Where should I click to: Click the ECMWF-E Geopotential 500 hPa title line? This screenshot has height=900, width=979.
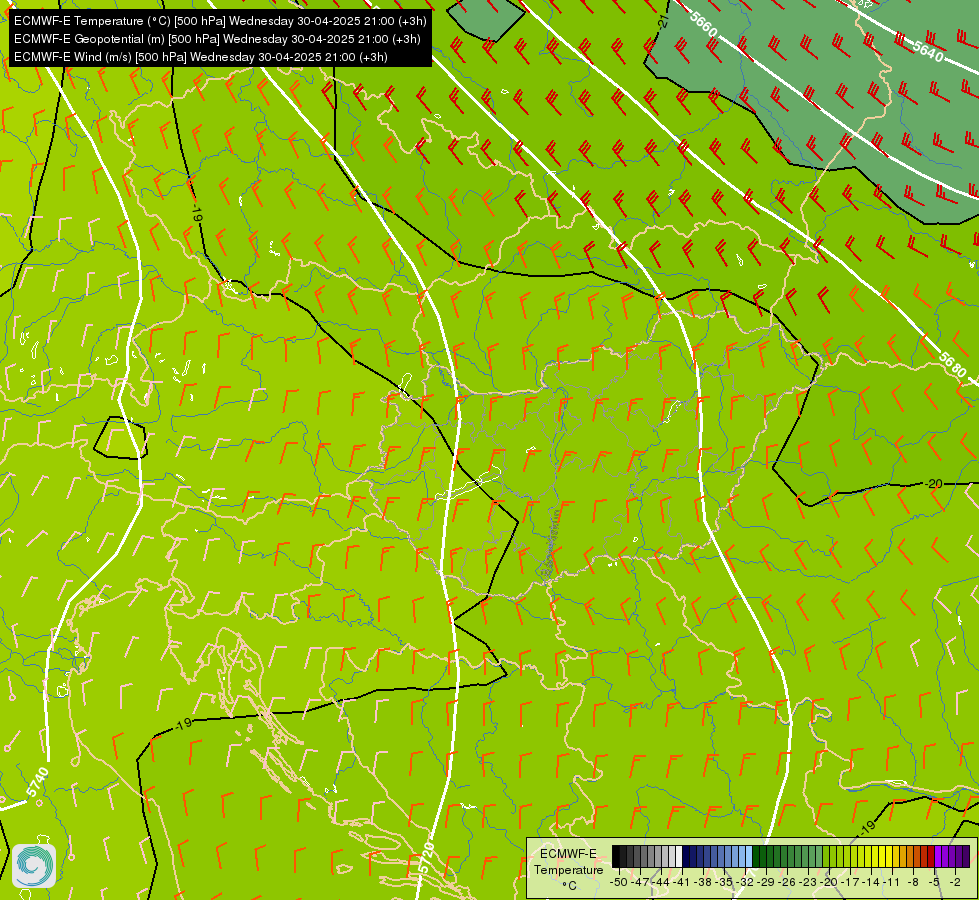[x=217, y=39]
